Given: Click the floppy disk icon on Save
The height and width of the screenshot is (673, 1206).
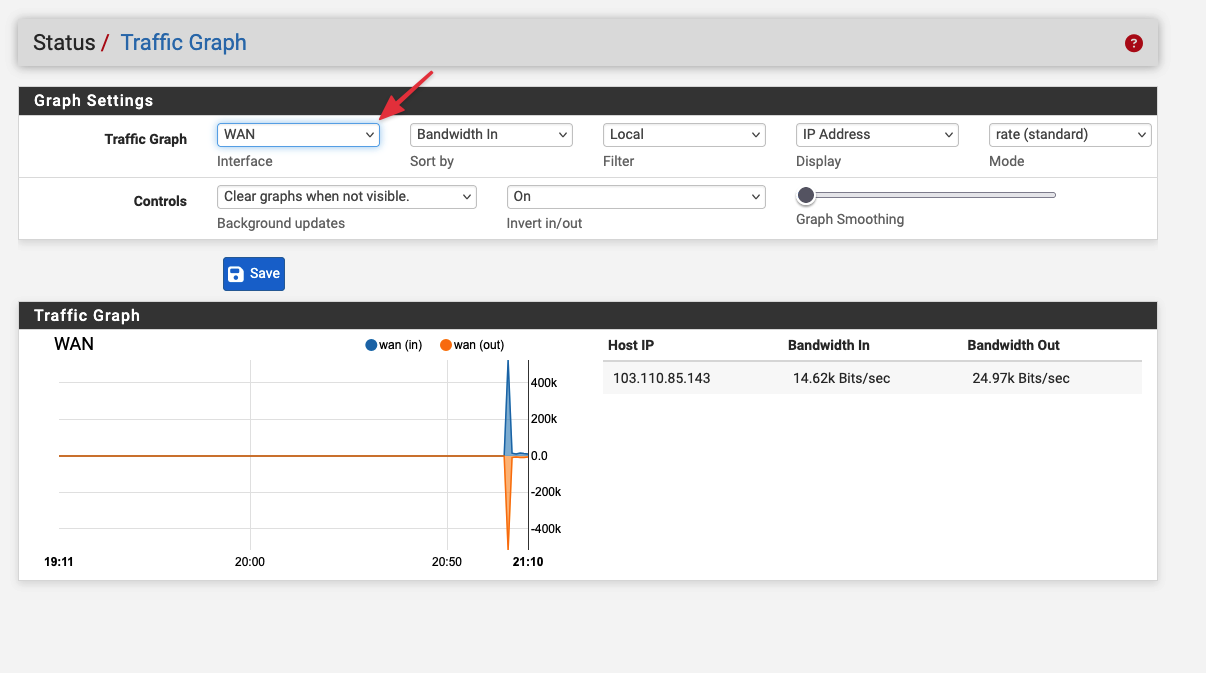Looking at the screenshot, I should (x=236, y=274).
